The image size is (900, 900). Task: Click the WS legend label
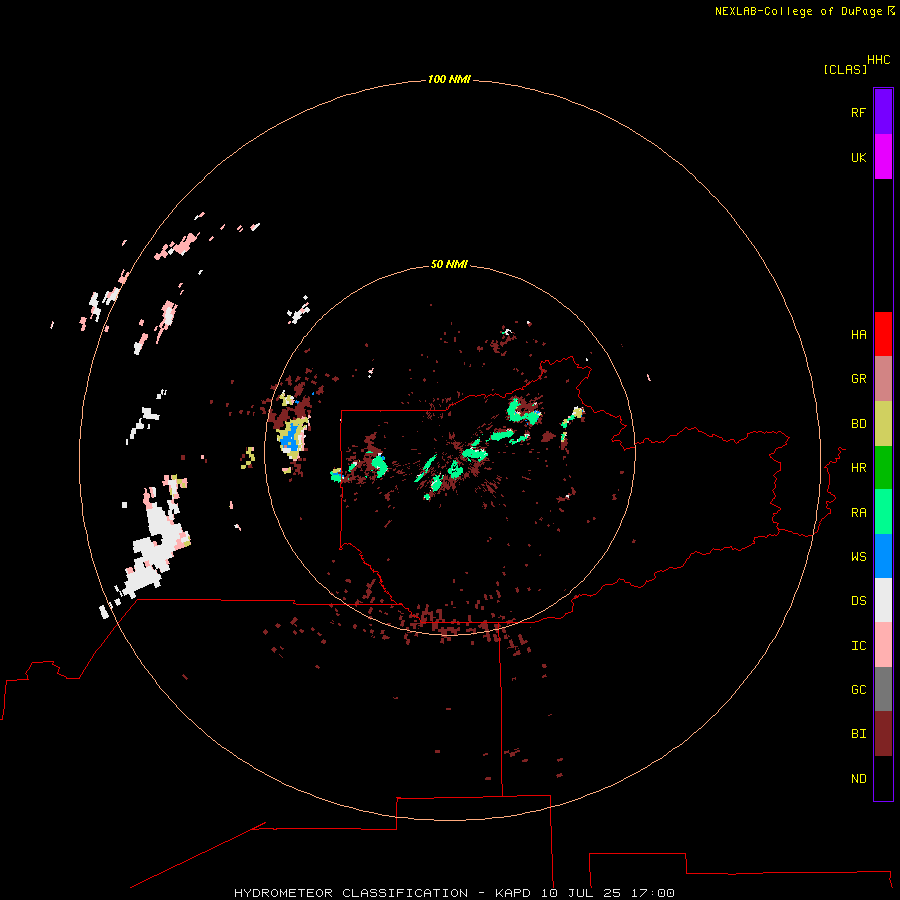[x=858, y=557]
